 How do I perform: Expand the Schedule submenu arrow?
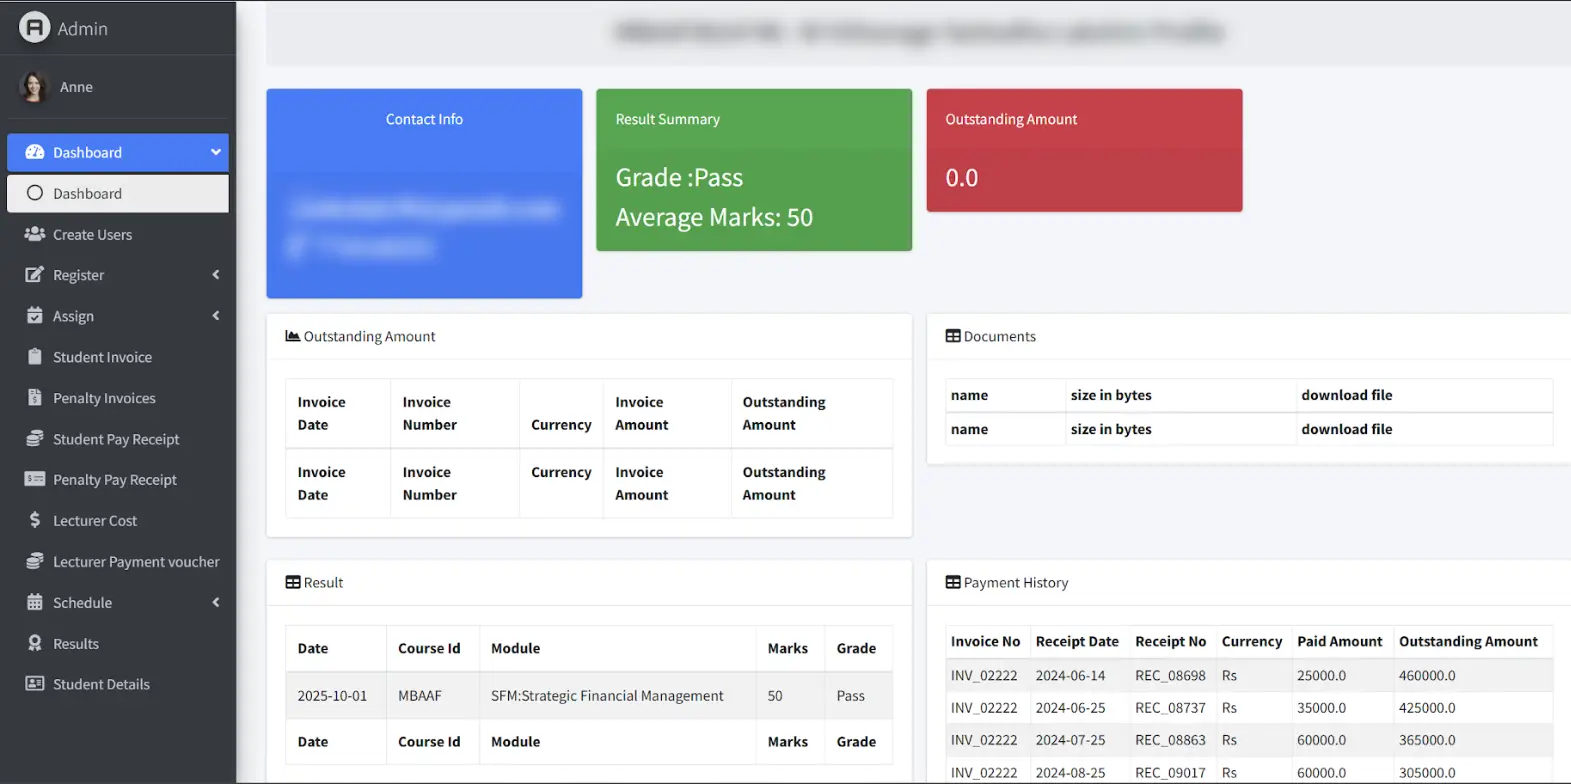(x=215, y=602)
